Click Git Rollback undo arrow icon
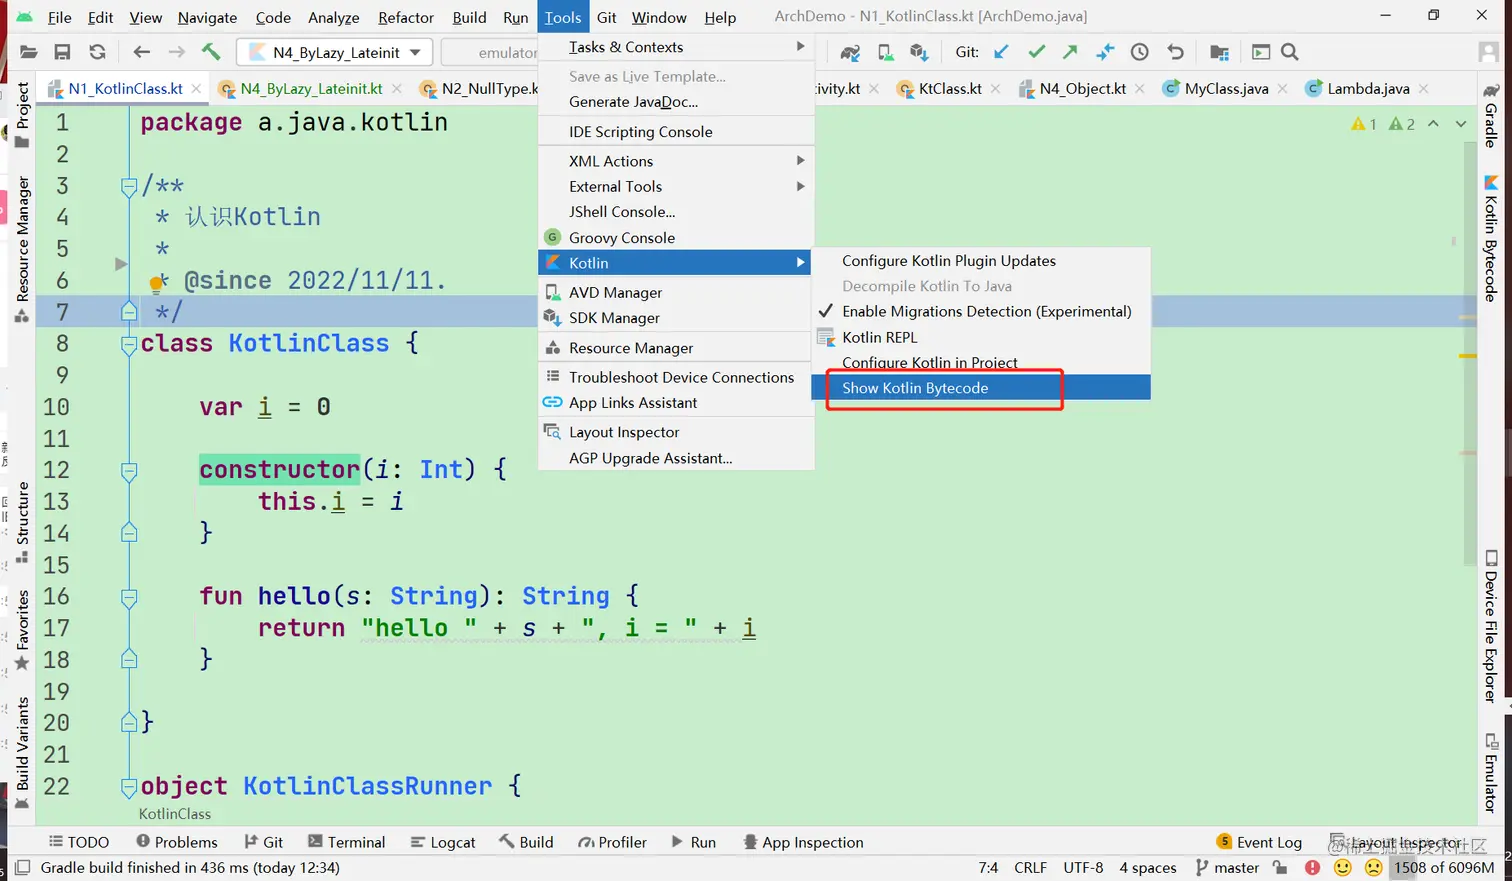The width and height of the screenshot is (1512, 881). tap(1175, 52)
